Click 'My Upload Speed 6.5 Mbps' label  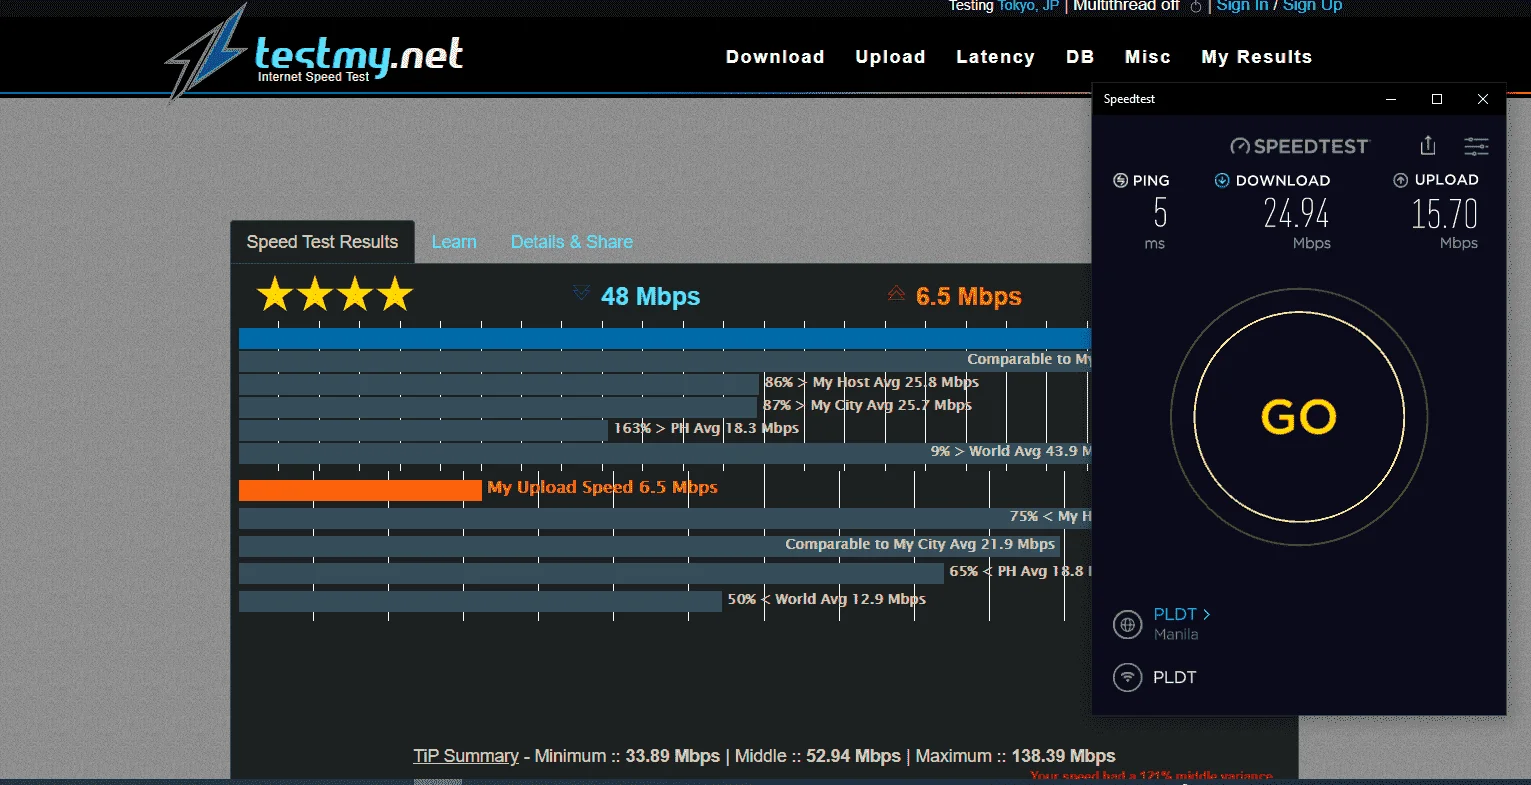602,487
